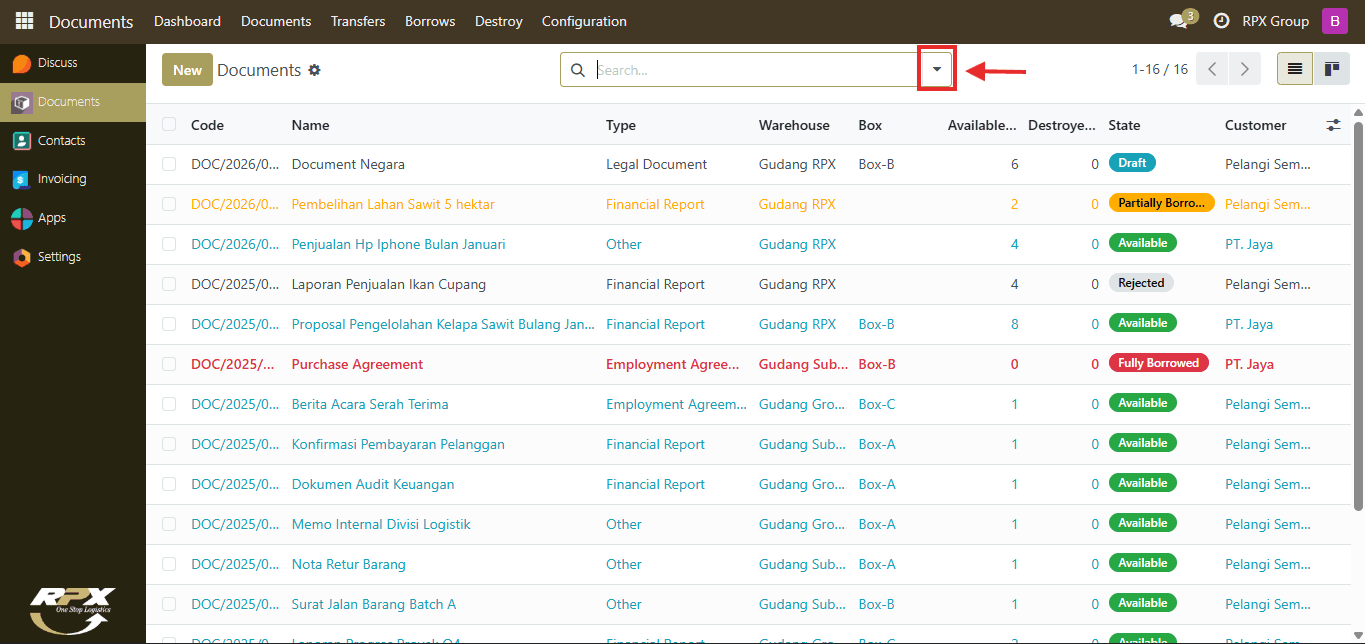Screen dimensions: 1365x644
Task: Open the Dokumen Audit Keuangan record
Action: 373,484
